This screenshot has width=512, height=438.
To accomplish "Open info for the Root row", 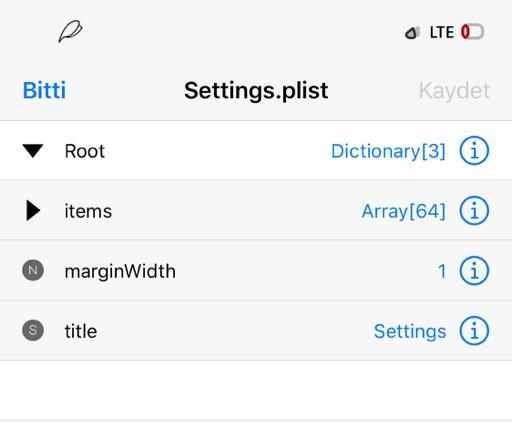I will coord(474,151).
